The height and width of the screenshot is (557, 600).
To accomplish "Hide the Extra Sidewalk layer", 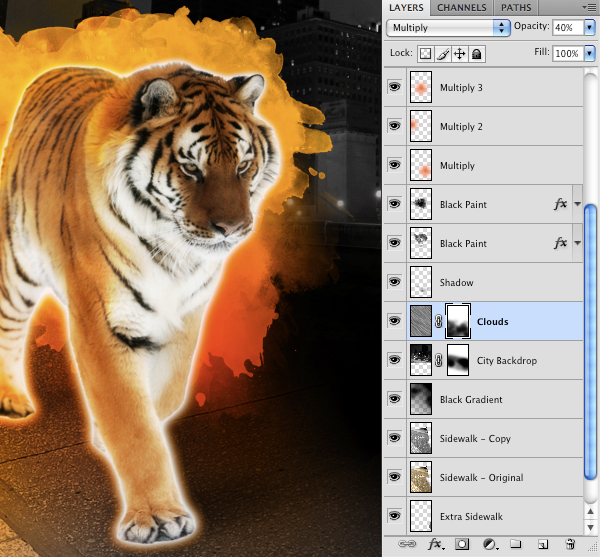I will (x=395, y=516).
